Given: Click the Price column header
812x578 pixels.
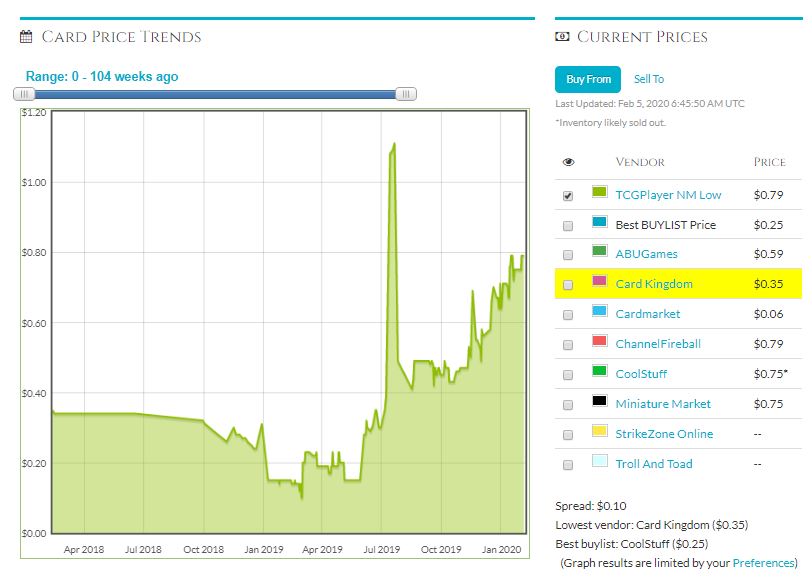Looking at the screenshot, I should pos(770,162).
